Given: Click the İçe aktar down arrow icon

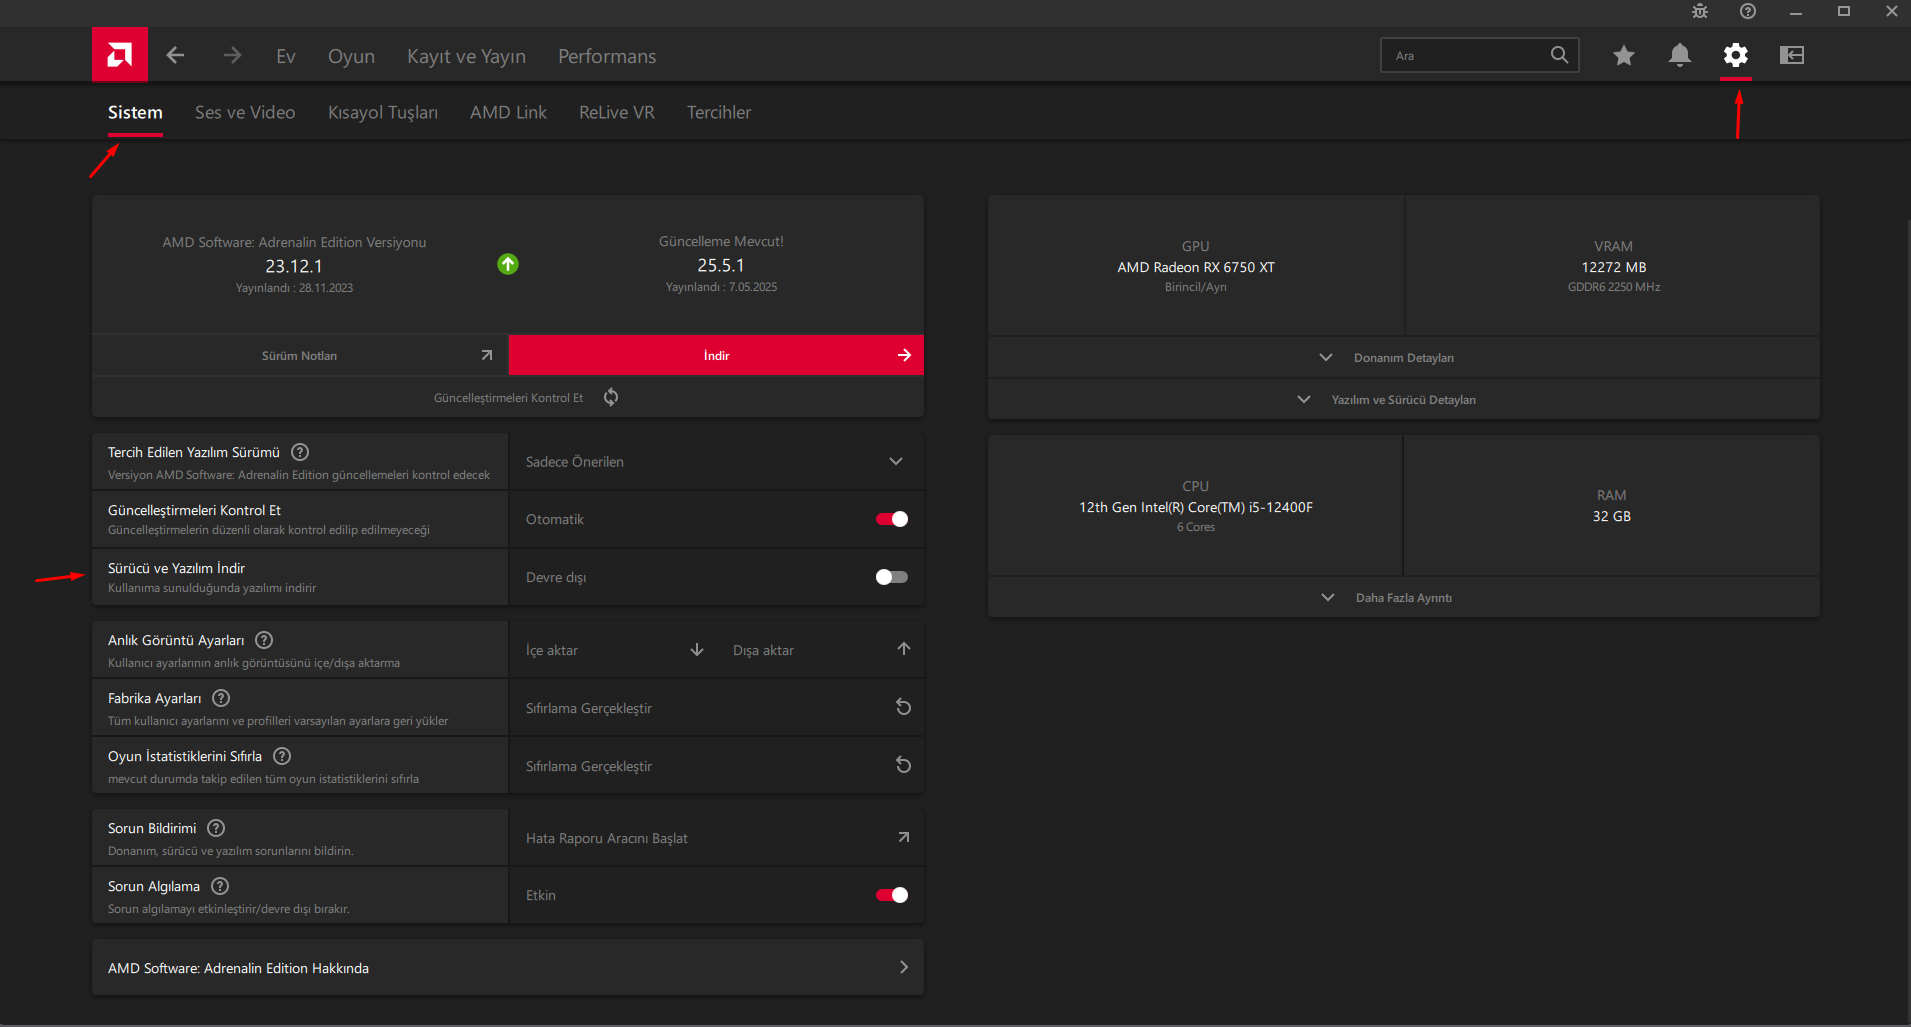Looking at the screenshot, I should [697, 650].
